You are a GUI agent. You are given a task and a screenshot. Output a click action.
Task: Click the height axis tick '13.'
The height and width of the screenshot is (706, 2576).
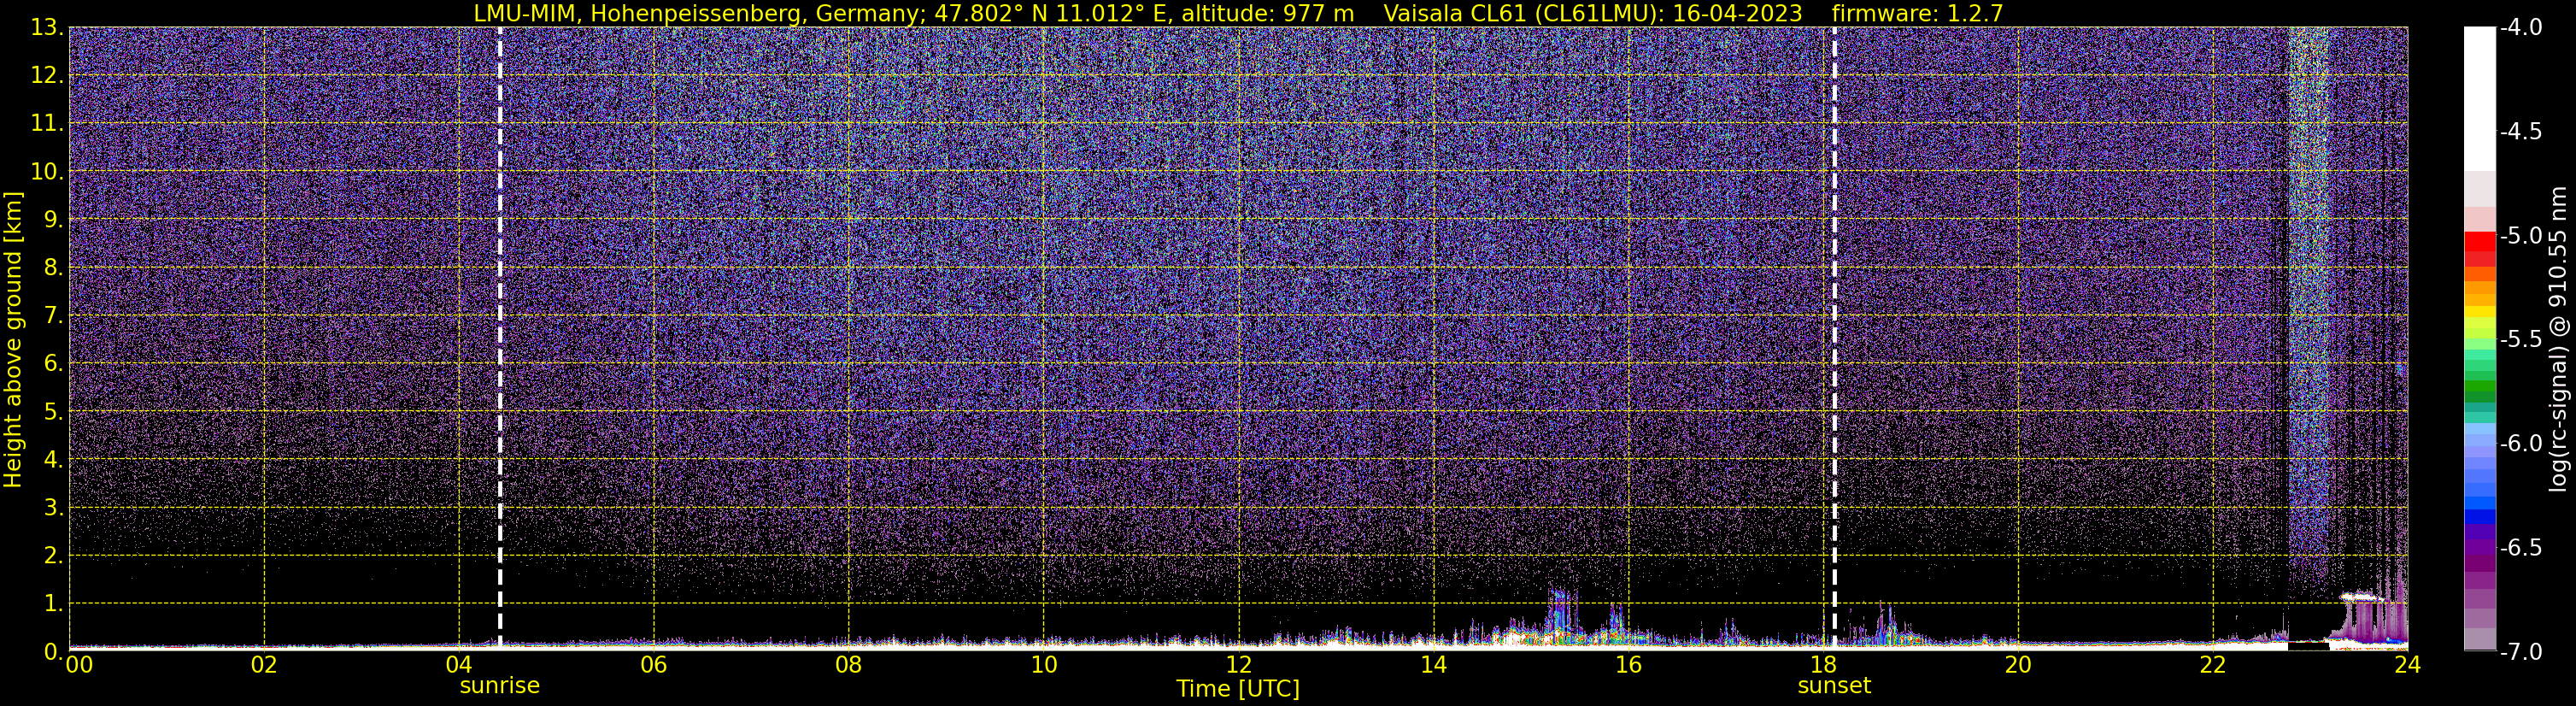47,28
